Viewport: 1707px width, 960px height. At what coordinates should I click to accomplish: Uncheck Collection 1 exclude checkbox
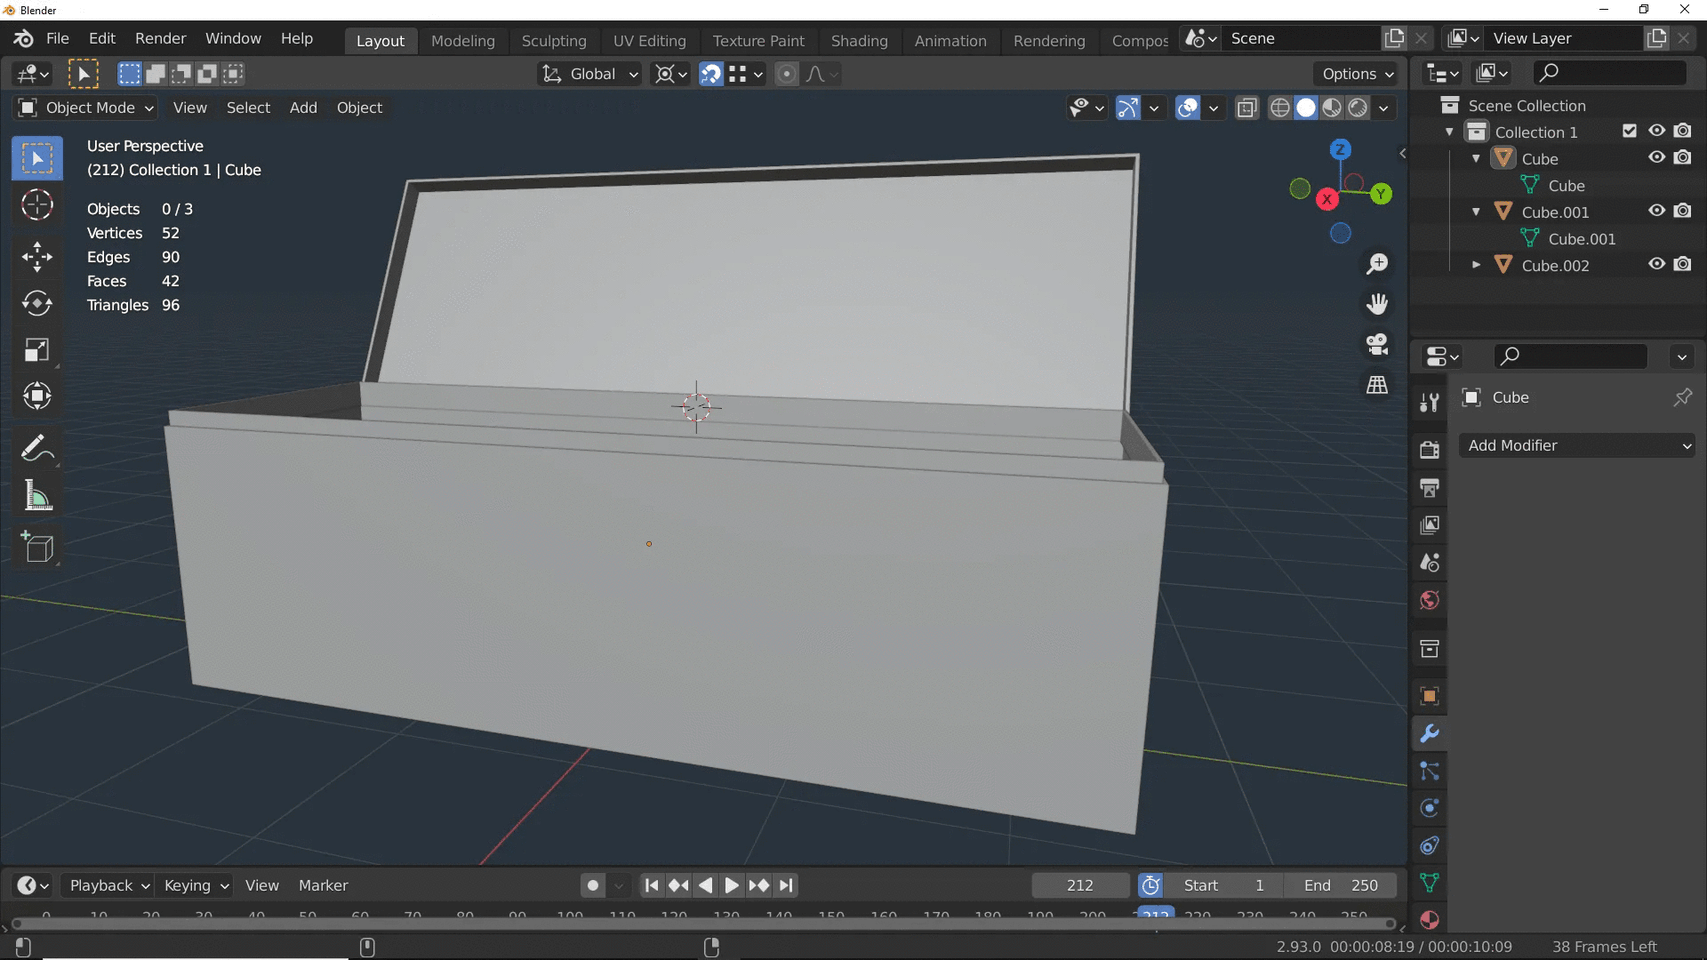pyautogui.click(x=1629, y=131)
